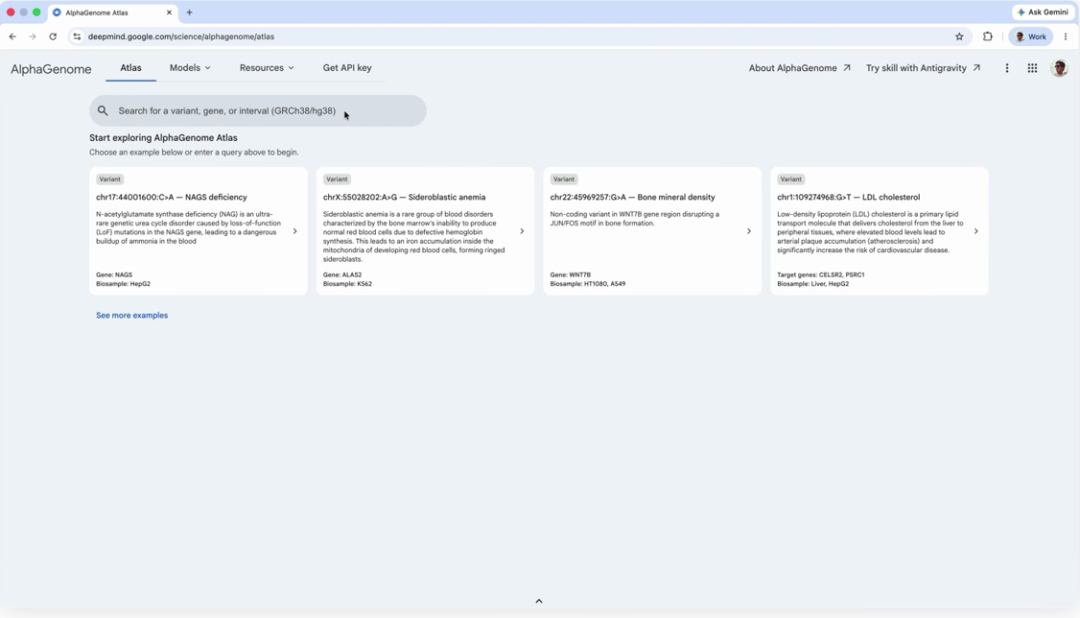Click Variant badge on LDL cholesterol card
Screen dimensions: 1080x618
791,179
